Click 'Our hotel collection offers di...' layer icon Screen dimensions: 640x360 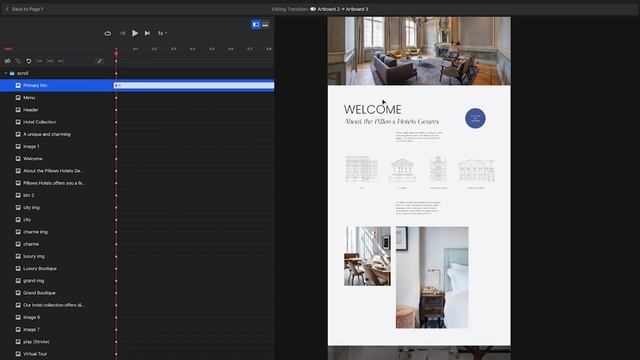[18, 305]
